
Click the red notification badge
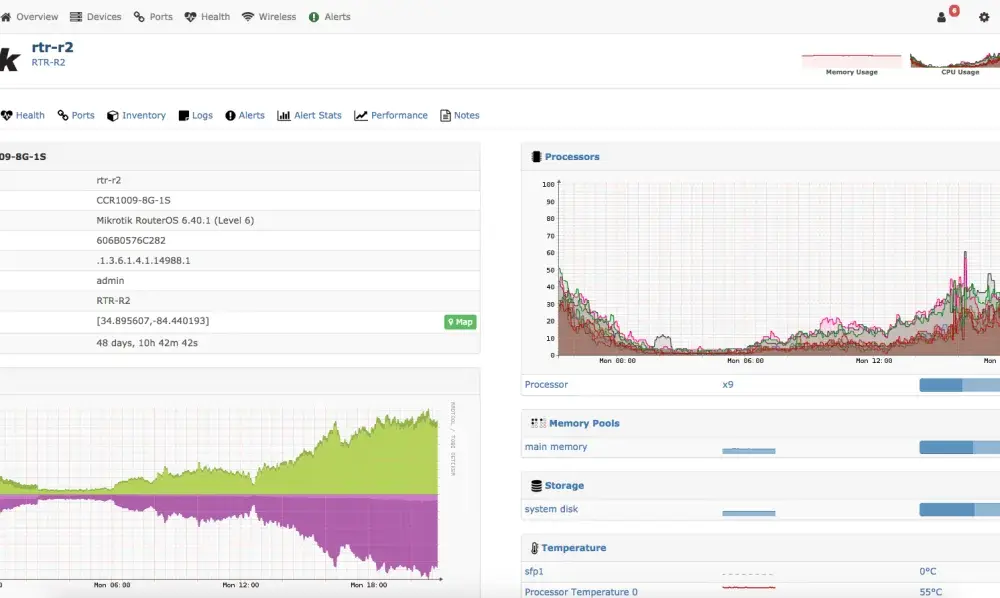pos(954,10)
